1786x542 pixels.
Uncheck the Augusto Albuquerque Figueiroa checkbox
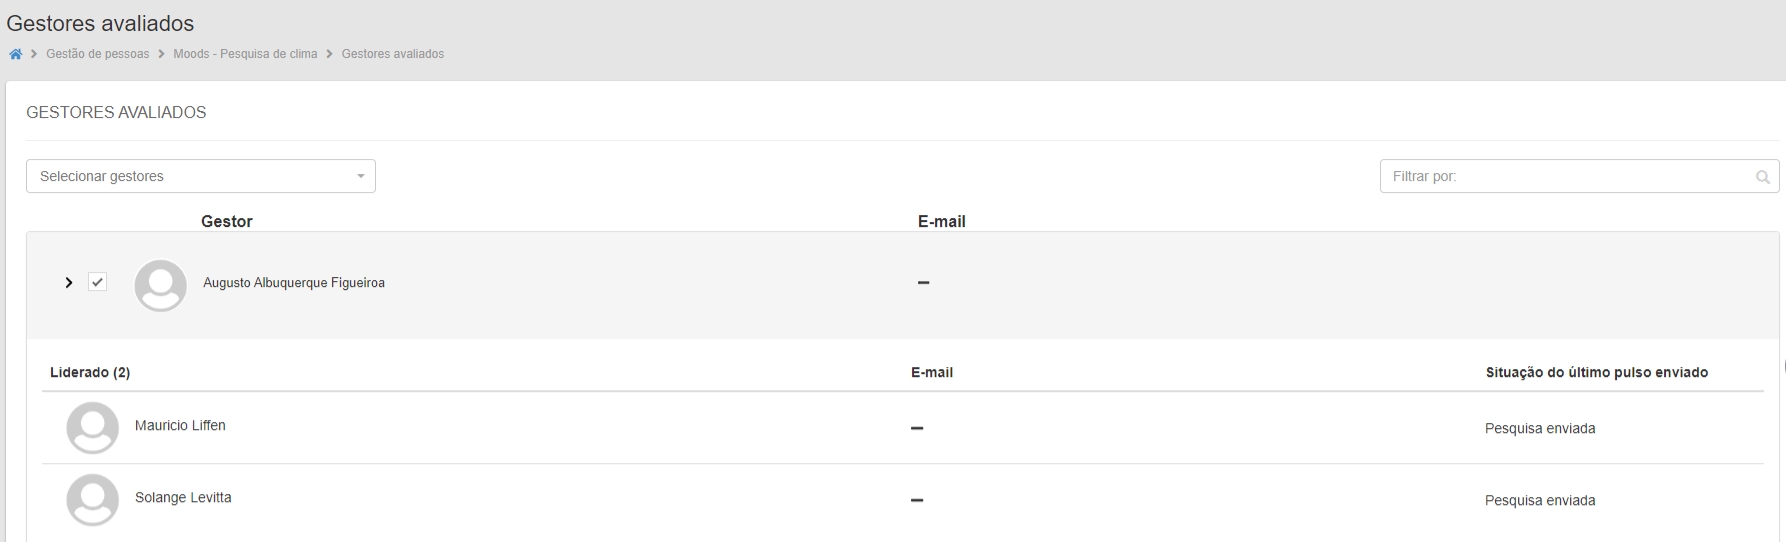click(x=97, y=283)
